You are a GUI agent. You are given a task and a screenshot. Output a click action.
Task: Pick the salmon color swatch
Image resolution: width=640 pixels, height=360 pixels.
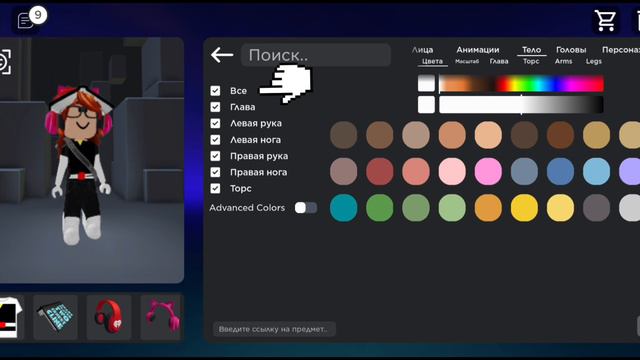tap(416, 171)
